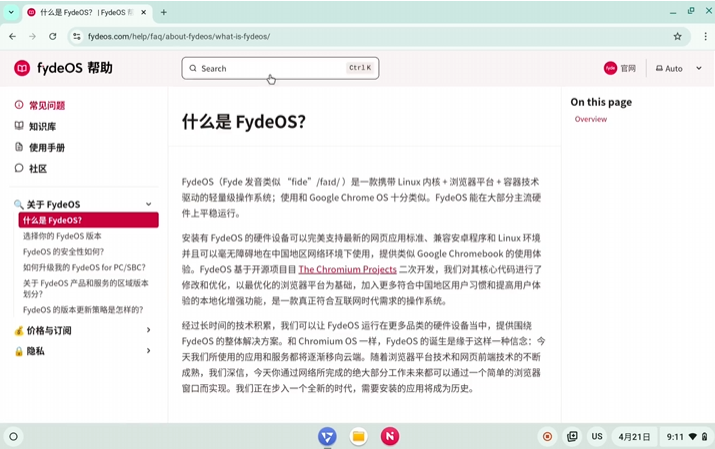Close the 什么是 FydeOS tab
Image resolution: width=715 pixels, height=449 pixels.
point(144,12)
